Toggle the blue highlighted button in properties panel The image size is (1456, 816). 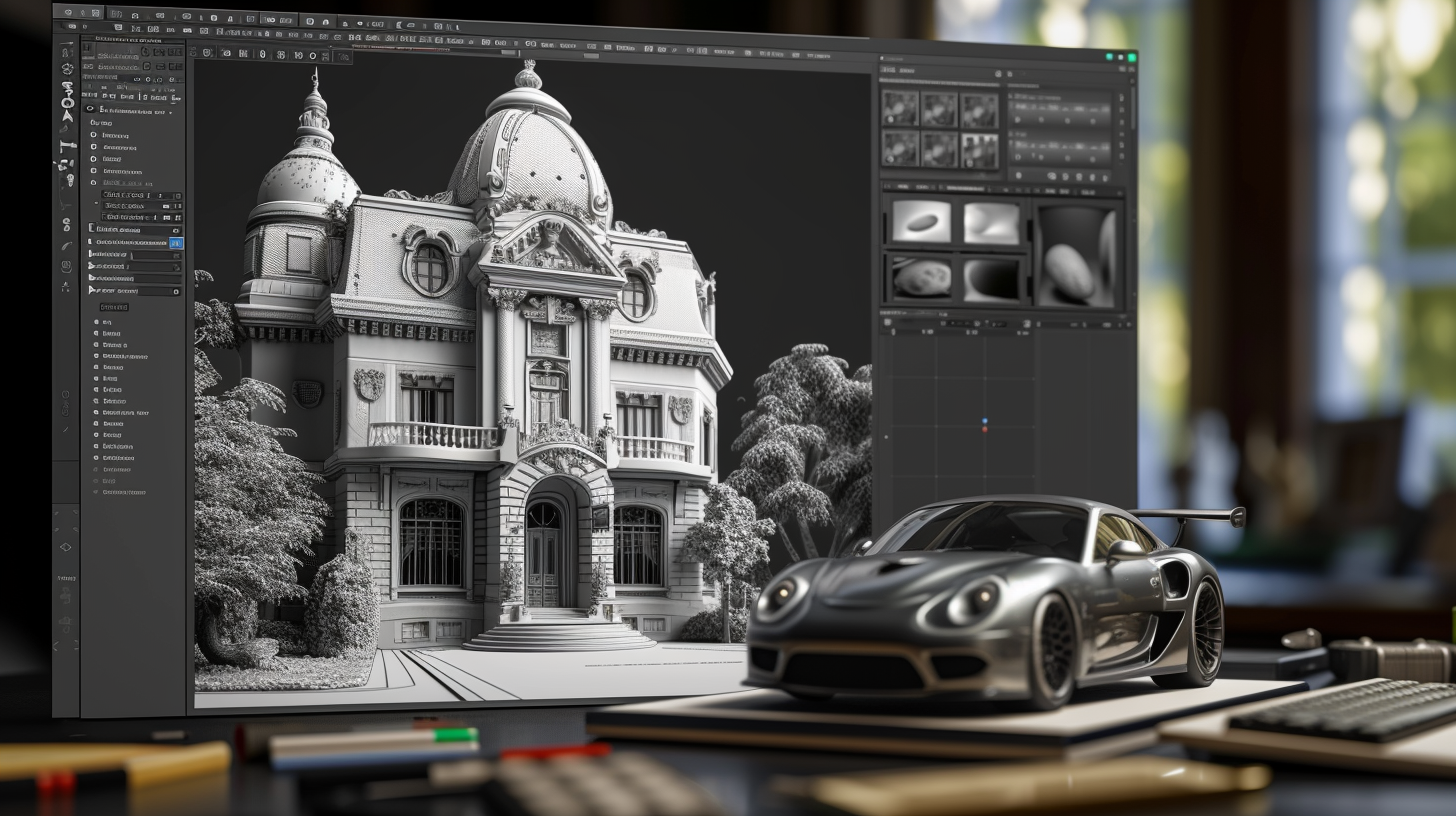[x=175, y=243]
